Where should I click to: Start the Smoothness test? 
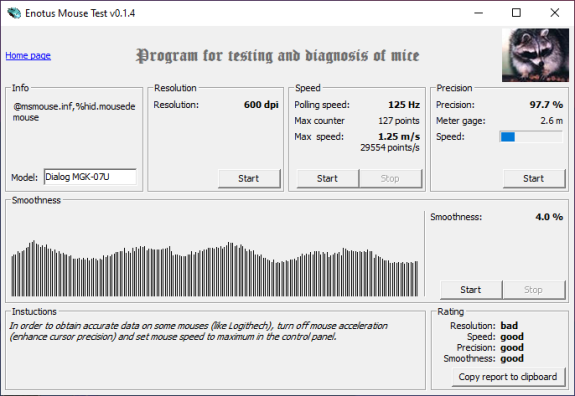click(471, 290)
